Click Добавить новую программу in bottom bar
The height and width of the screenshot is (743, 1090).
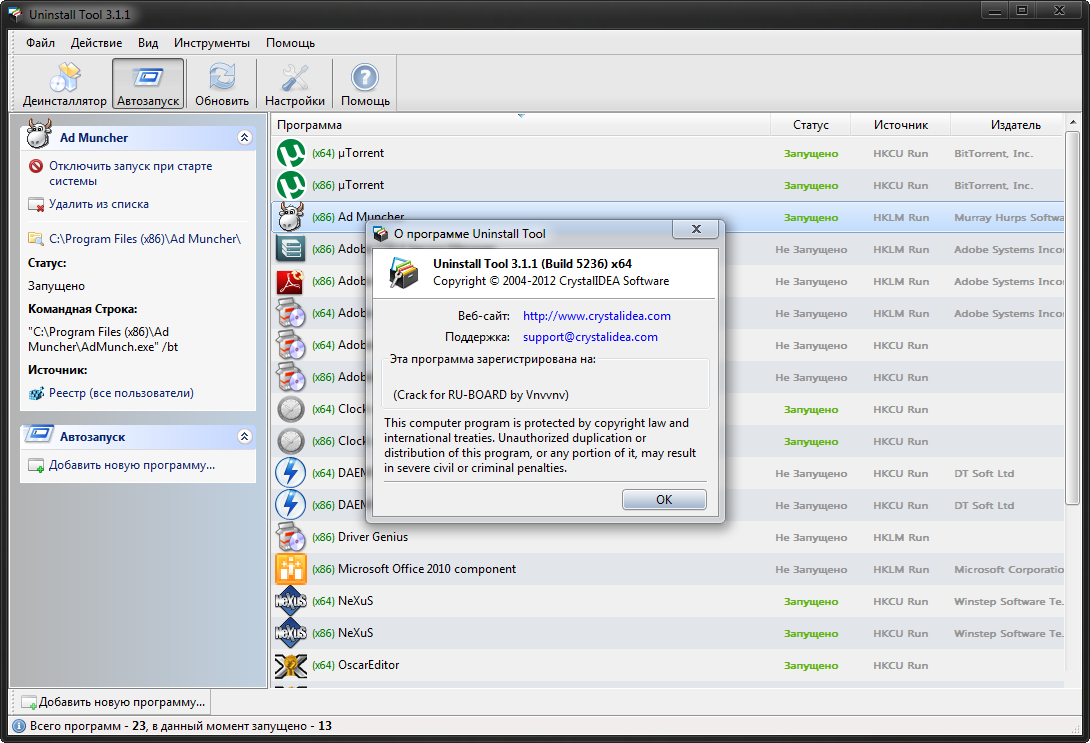pyautogui.click(x=112, y=702)
